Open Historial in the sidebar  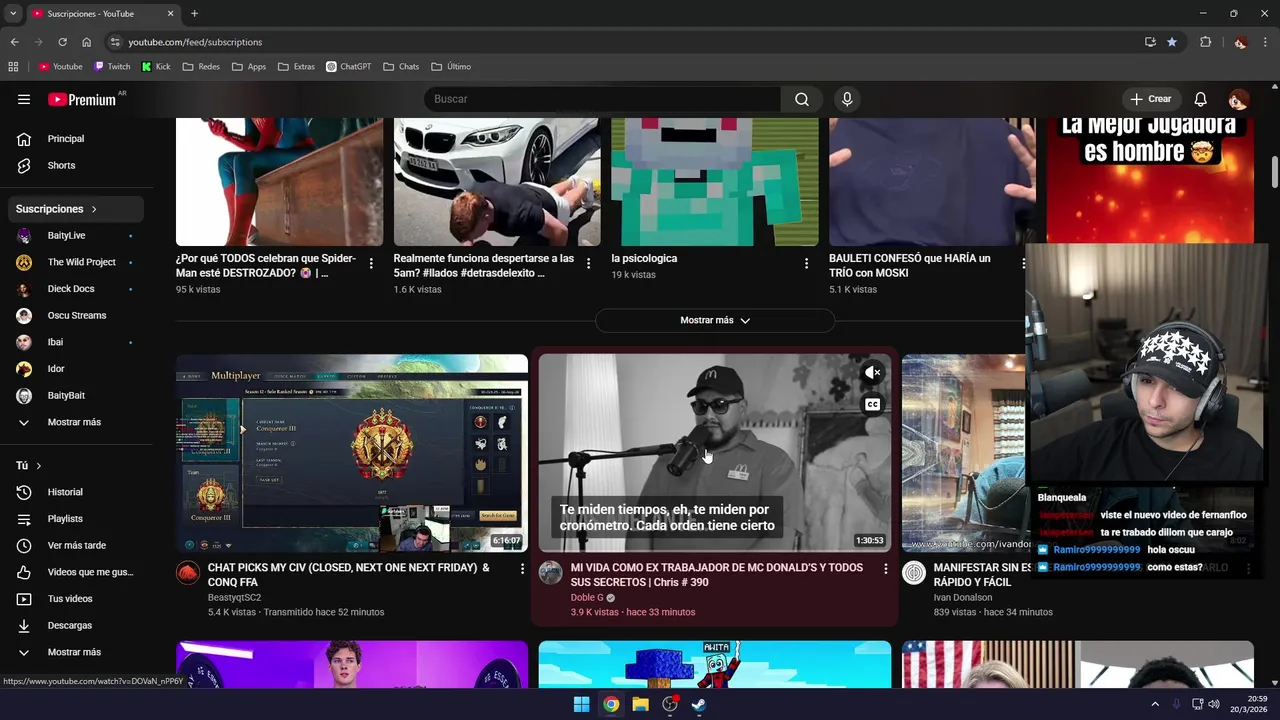click(x=78, y=492)
